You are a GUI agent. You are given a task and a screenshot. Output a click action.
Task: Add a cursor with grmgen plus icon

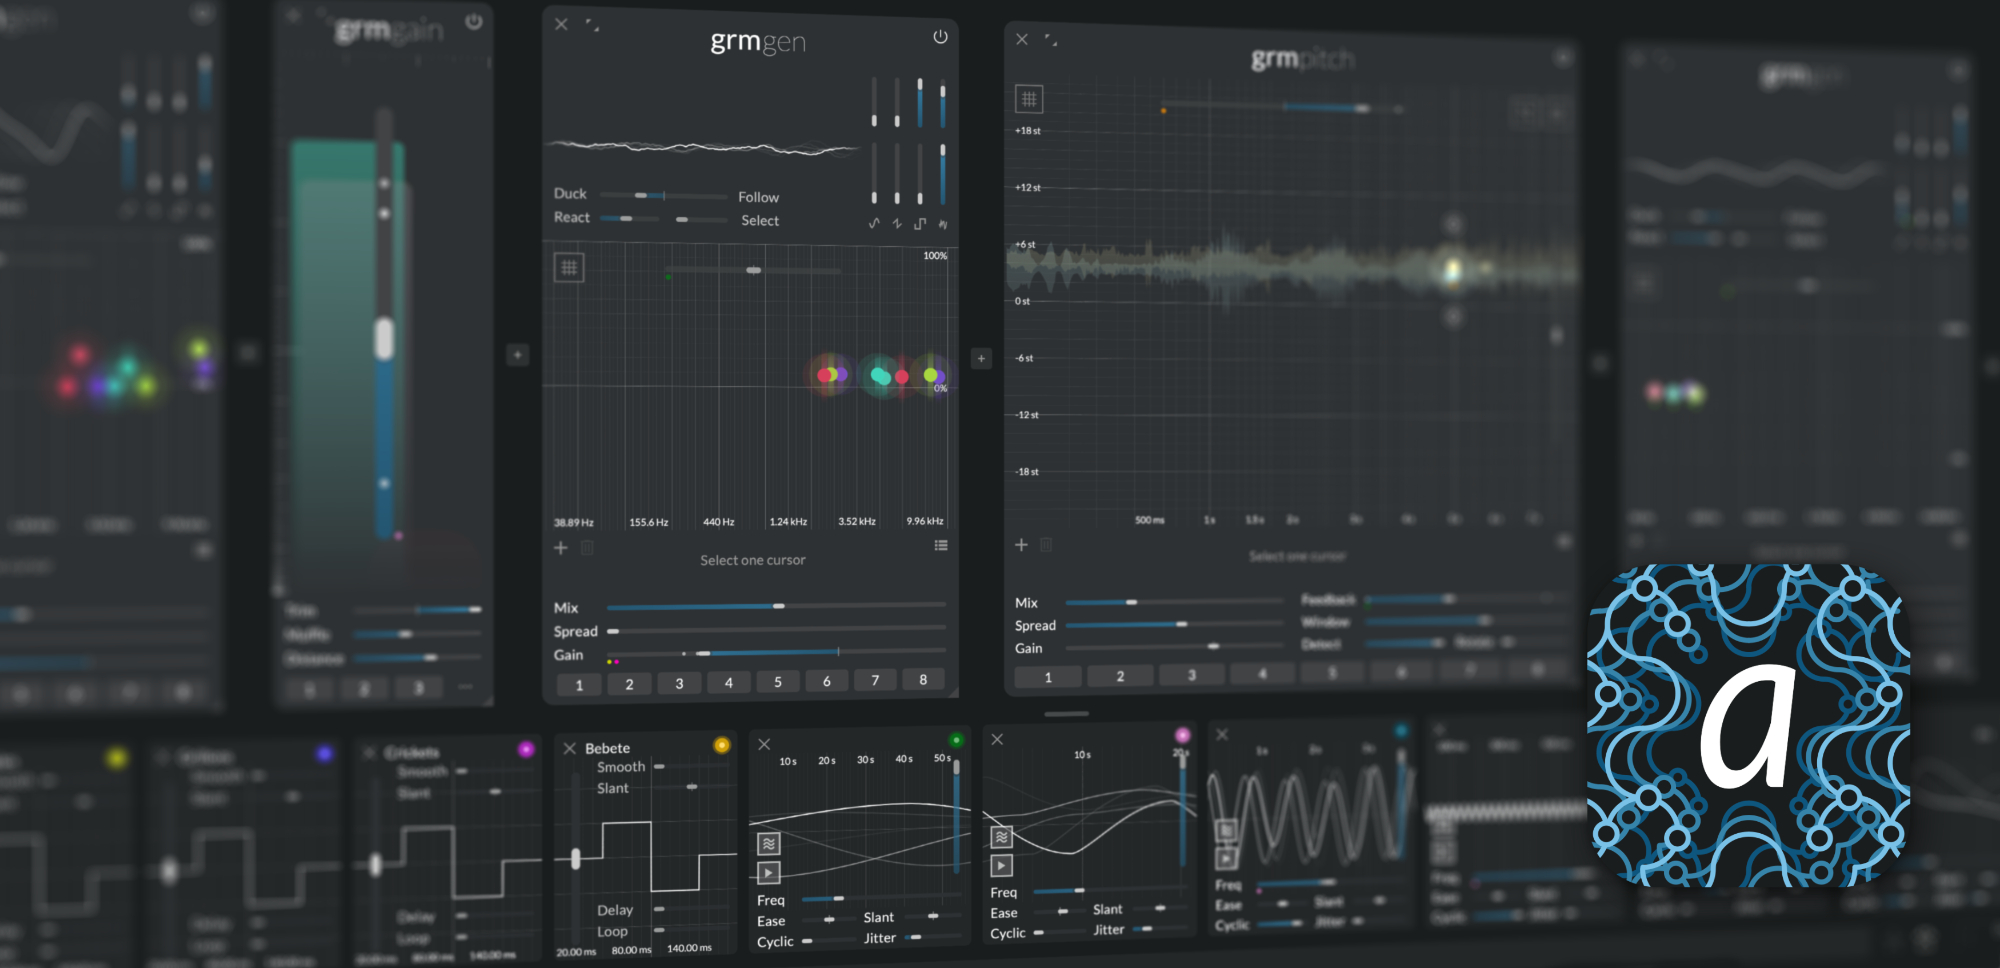point(561,548)
